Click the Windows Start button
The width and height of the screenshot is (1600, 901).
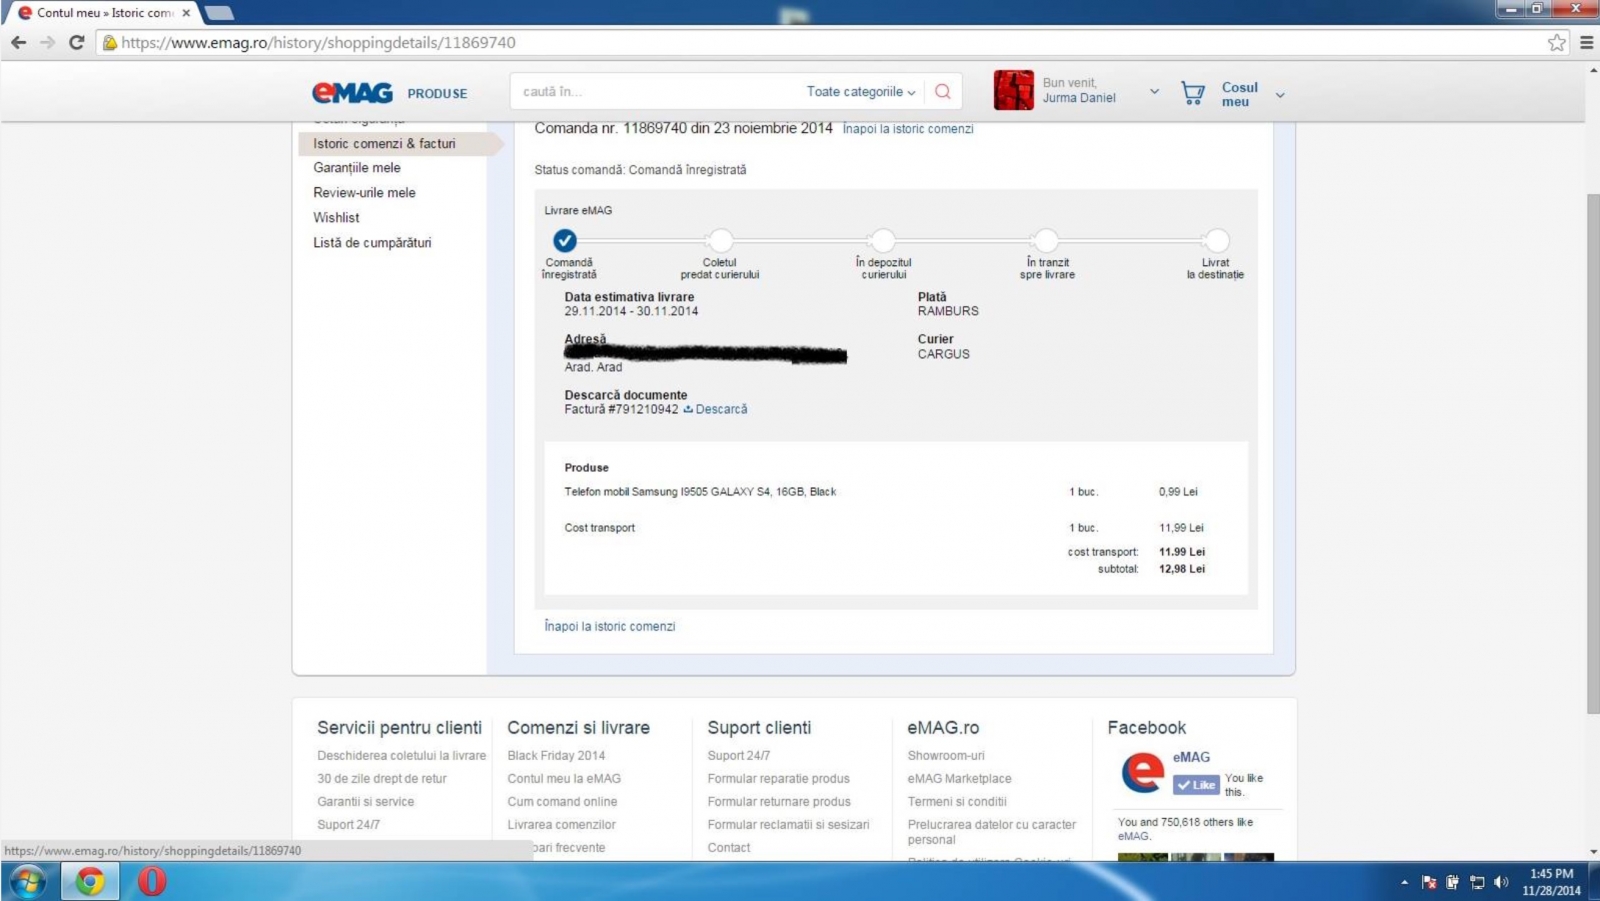click(28, 881)
